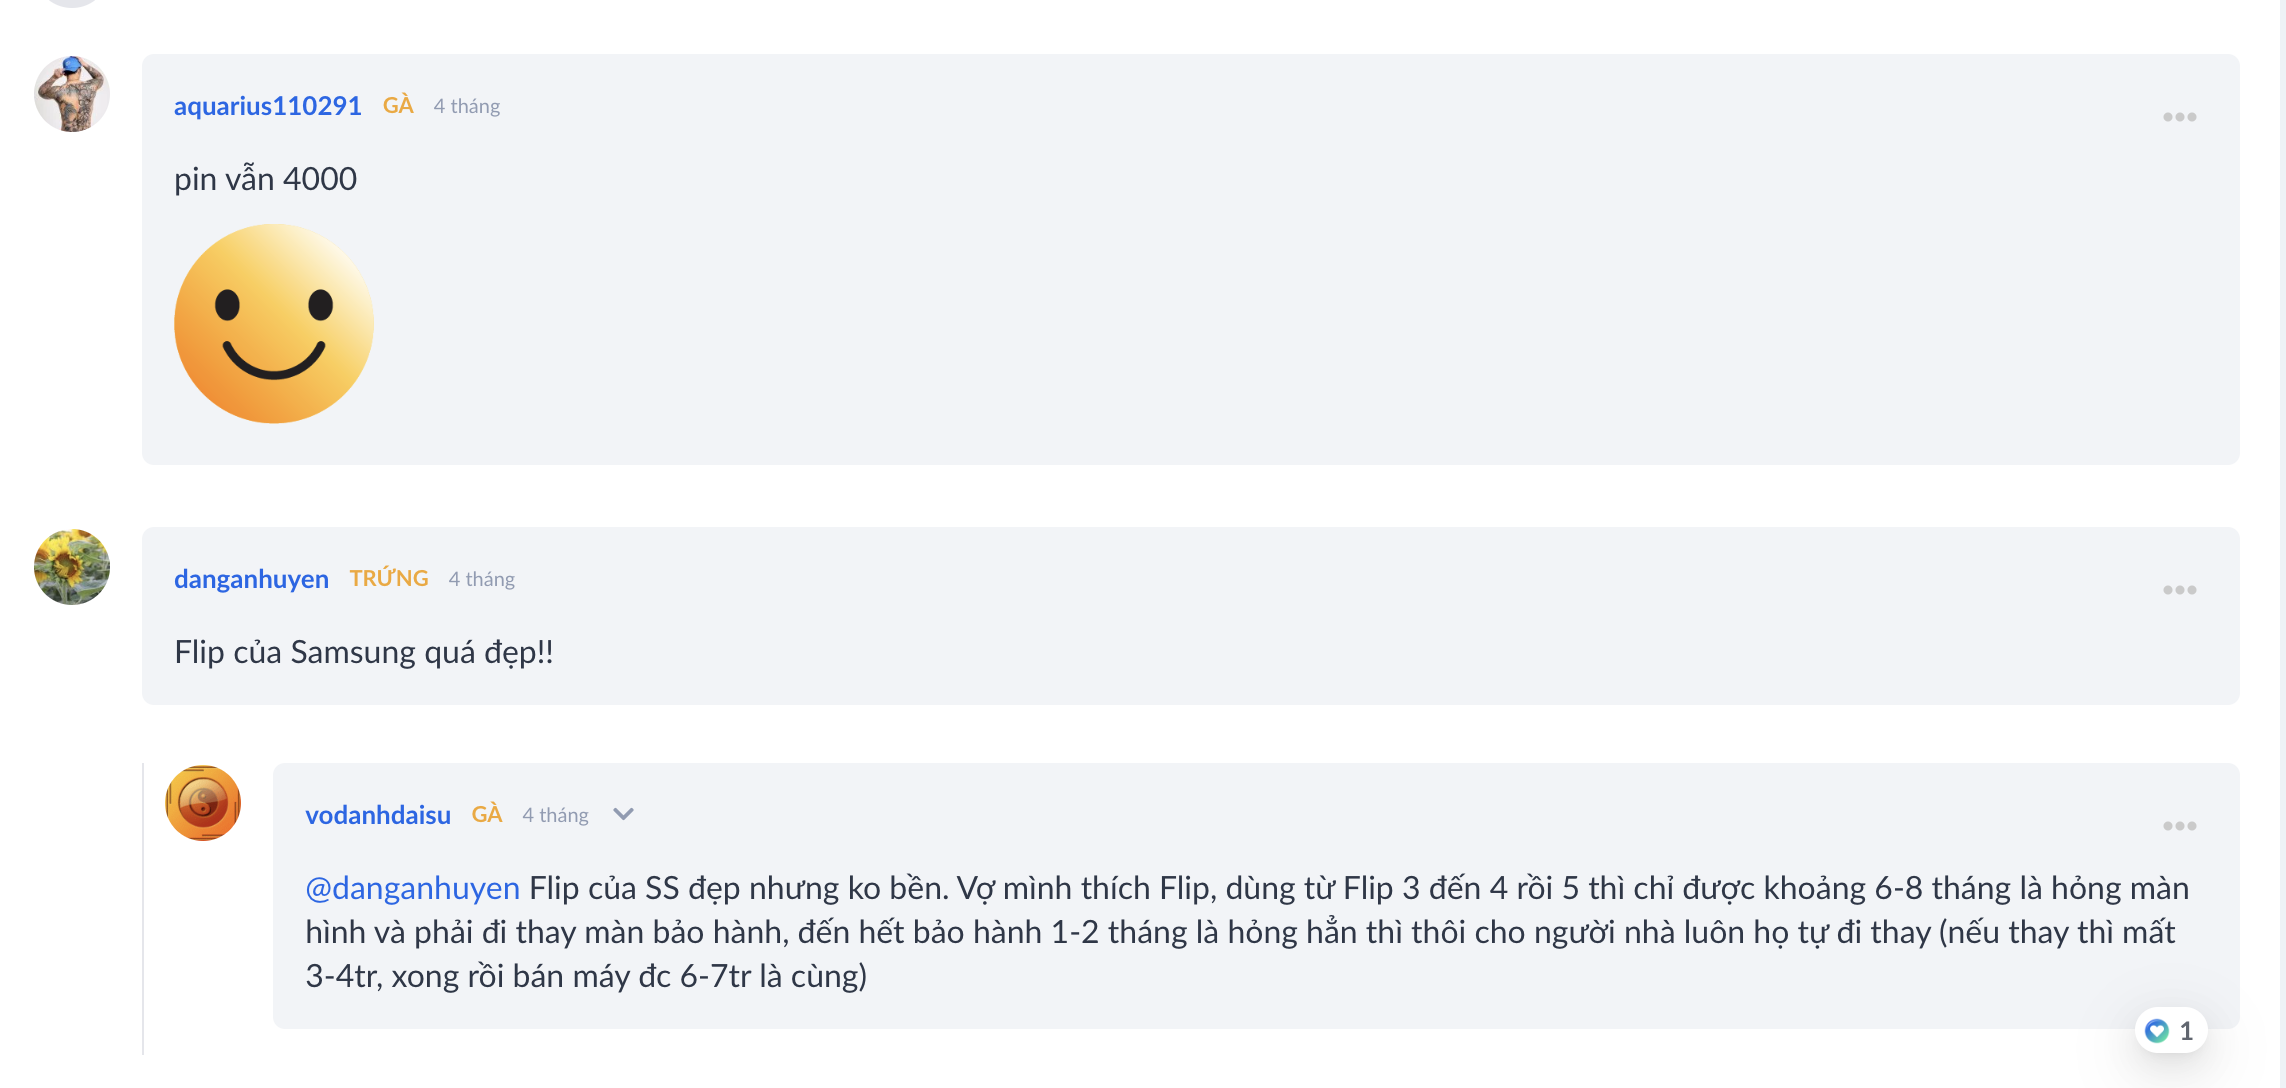Click 4 tháng timestamp on vodanhdaisu's reply
The image size is (2286, 1088).
[x=555, y=815]
